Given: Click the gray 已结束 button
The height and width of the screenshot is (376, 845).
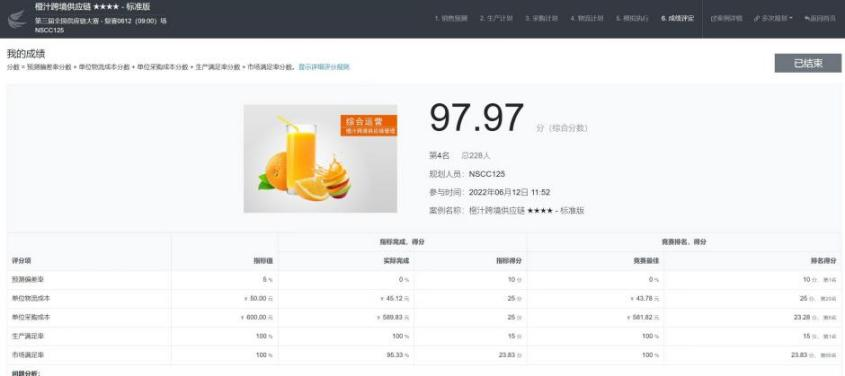Looking at the screenshot, I should pos(808,63).
